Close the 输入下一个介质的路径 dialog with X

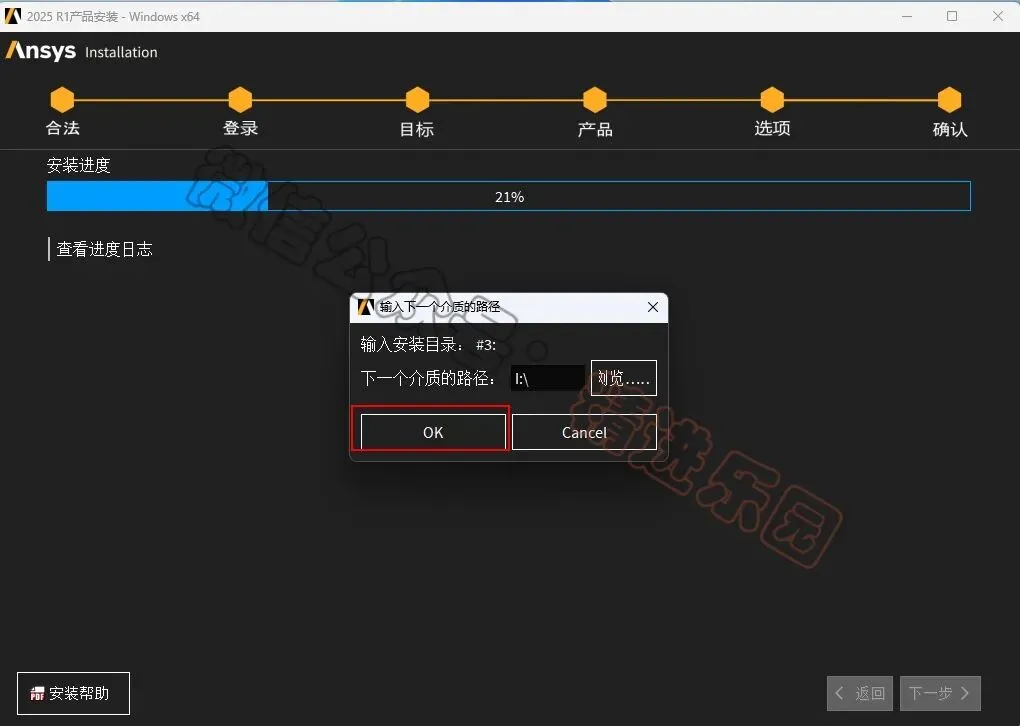coord(652,307)
